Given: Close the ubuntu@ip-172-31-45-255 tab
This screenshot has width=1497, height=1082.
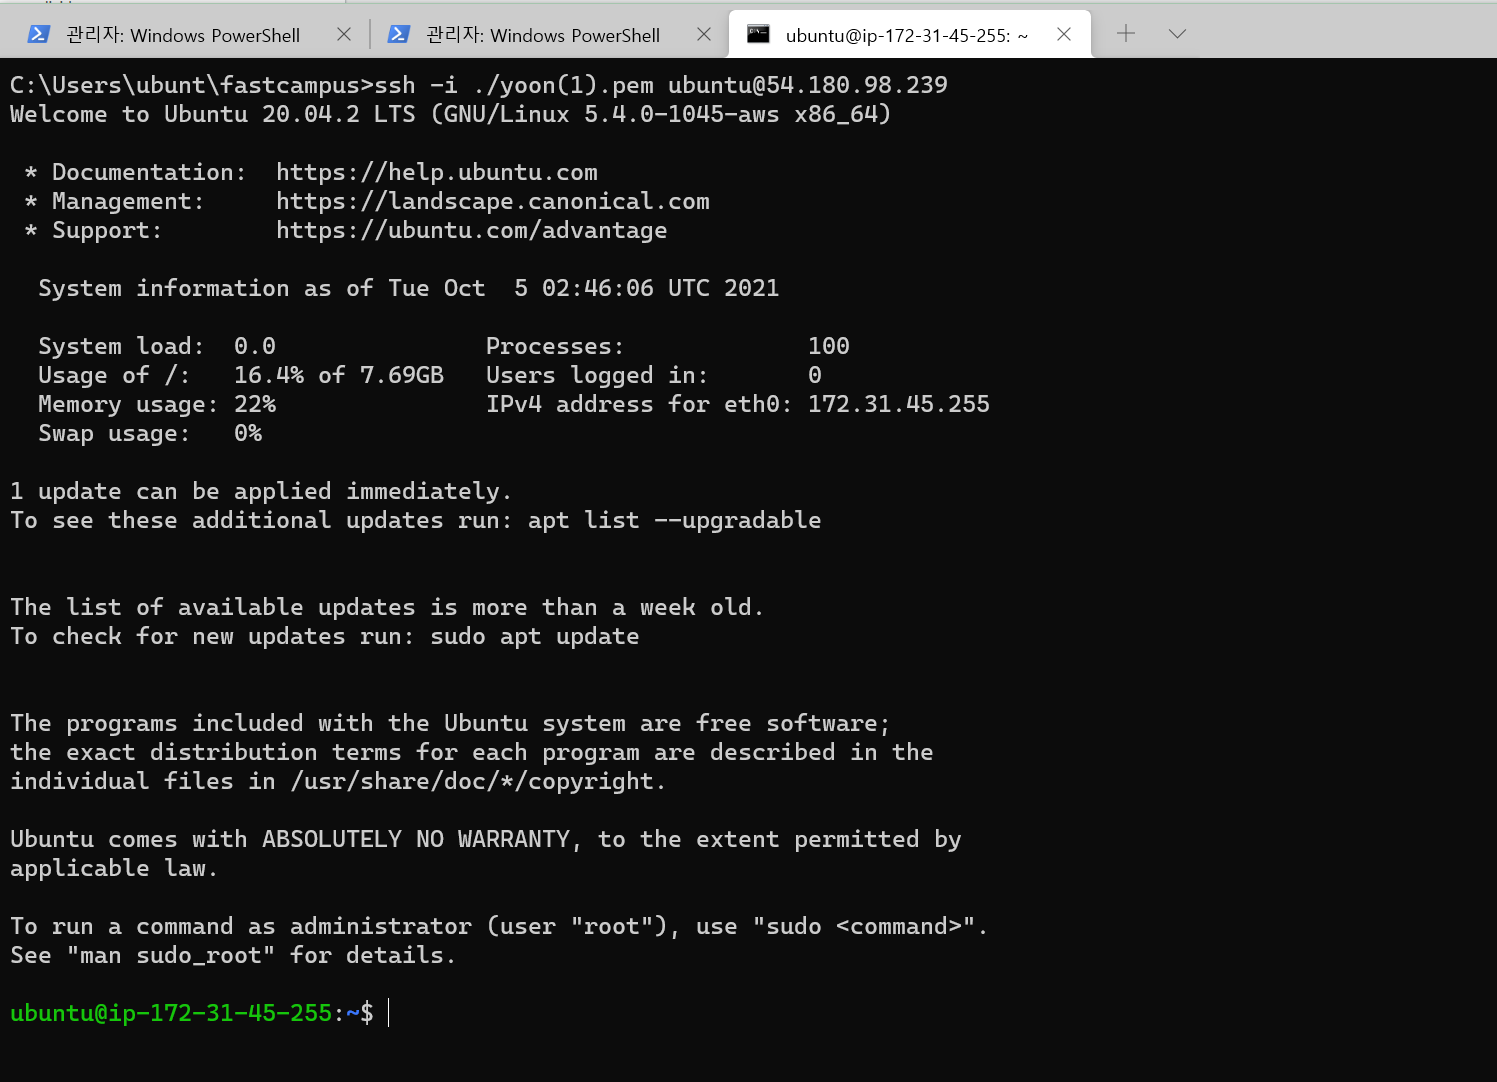Looking at the screenshot, I should (1064, 34).
